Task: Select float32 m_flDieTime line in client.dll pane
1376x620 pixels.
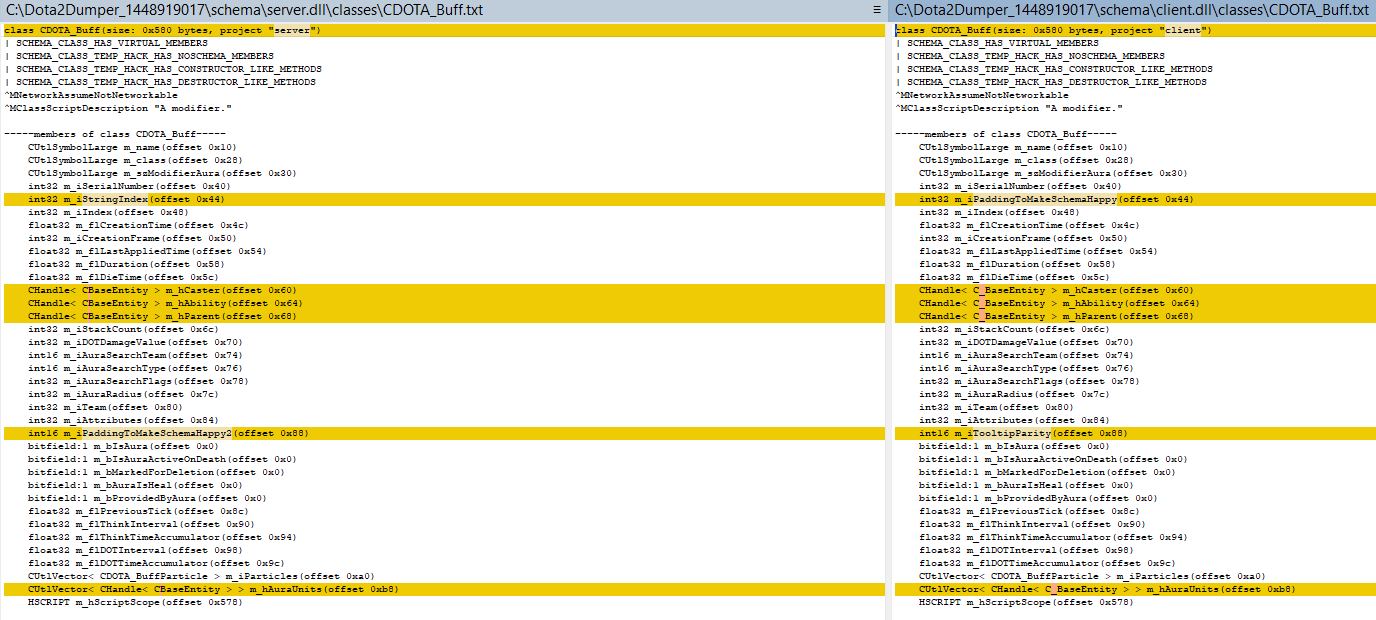Action: [1014, 277]
